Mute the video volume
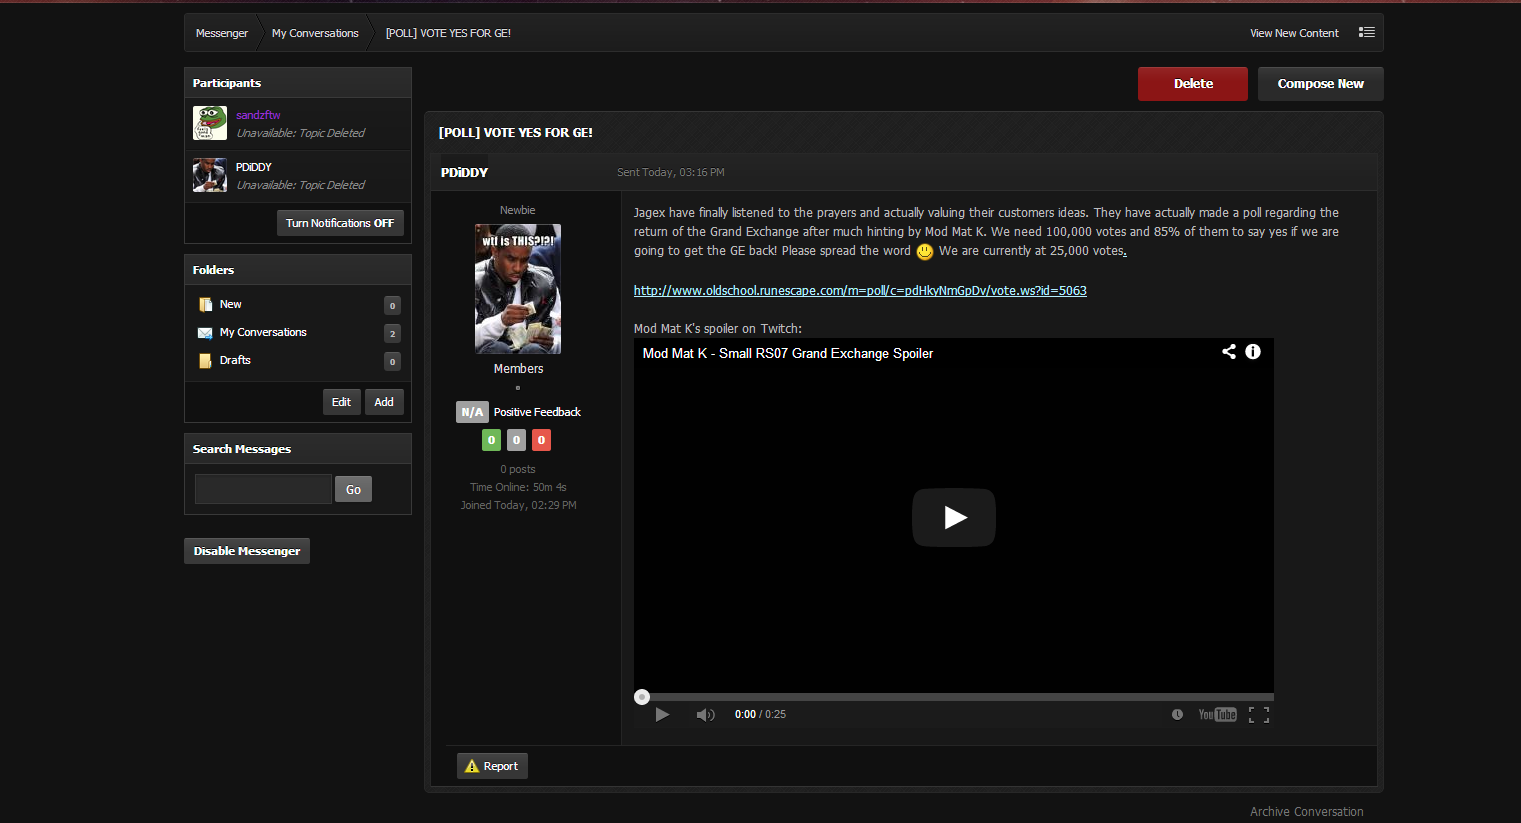Screen dimensions: 1521x823 coord(705,714)
